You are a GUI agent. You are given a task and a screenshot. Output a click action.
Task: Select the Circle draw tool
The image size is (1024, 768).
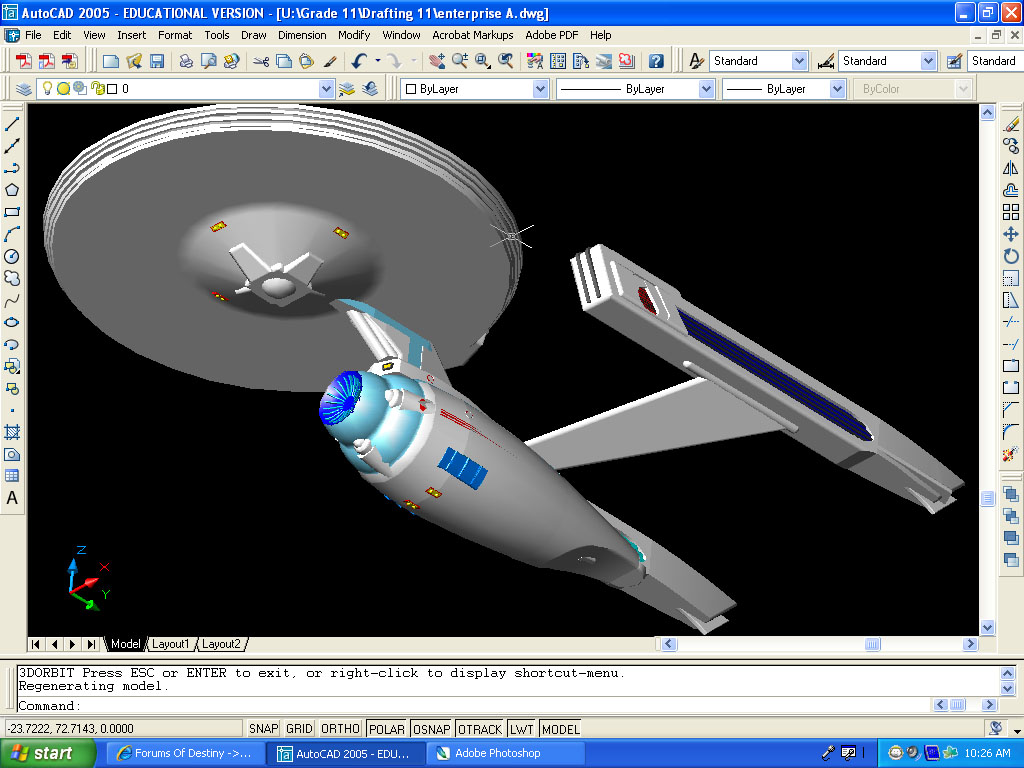(12, 257)
